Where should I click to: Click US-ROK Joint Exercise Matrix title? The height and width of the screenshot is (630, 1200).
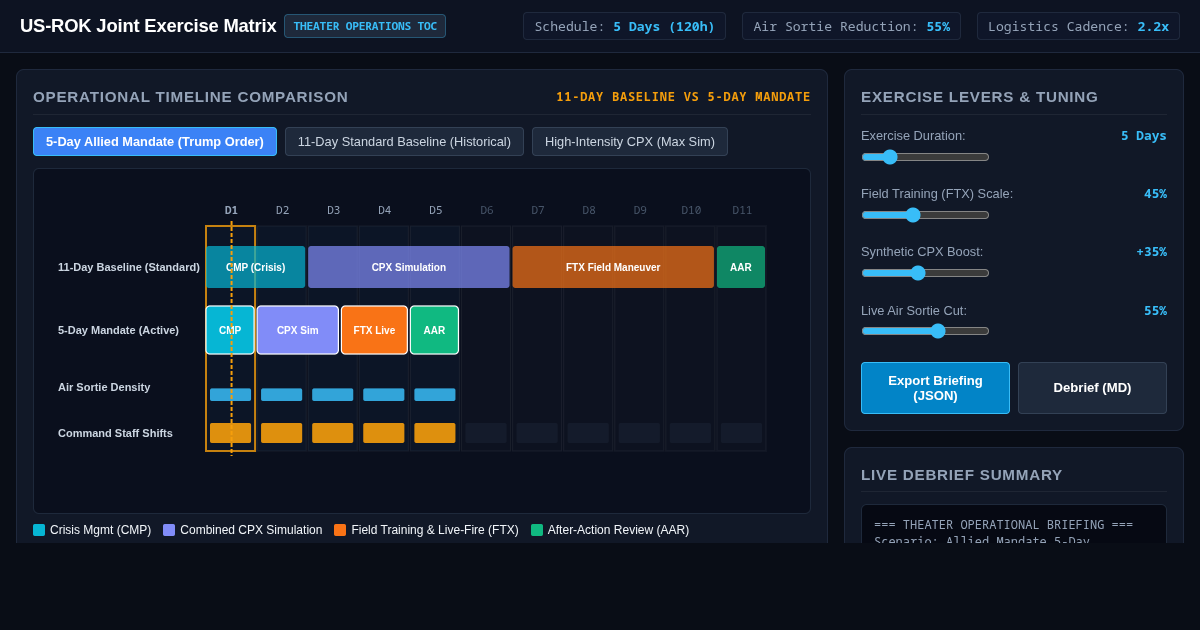(148, 26)
